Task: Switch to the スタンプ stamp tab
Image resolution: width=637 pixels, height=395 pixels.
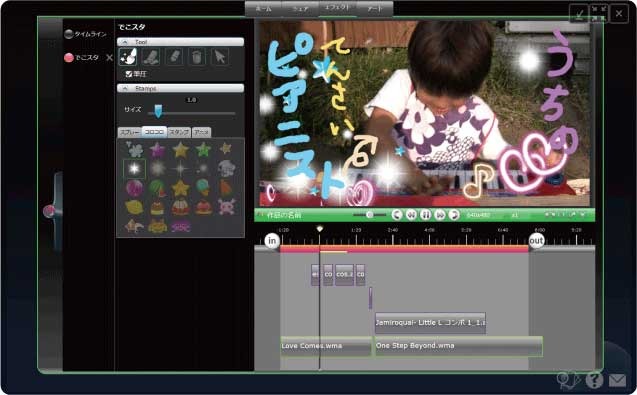Action: tap(179, 132)
